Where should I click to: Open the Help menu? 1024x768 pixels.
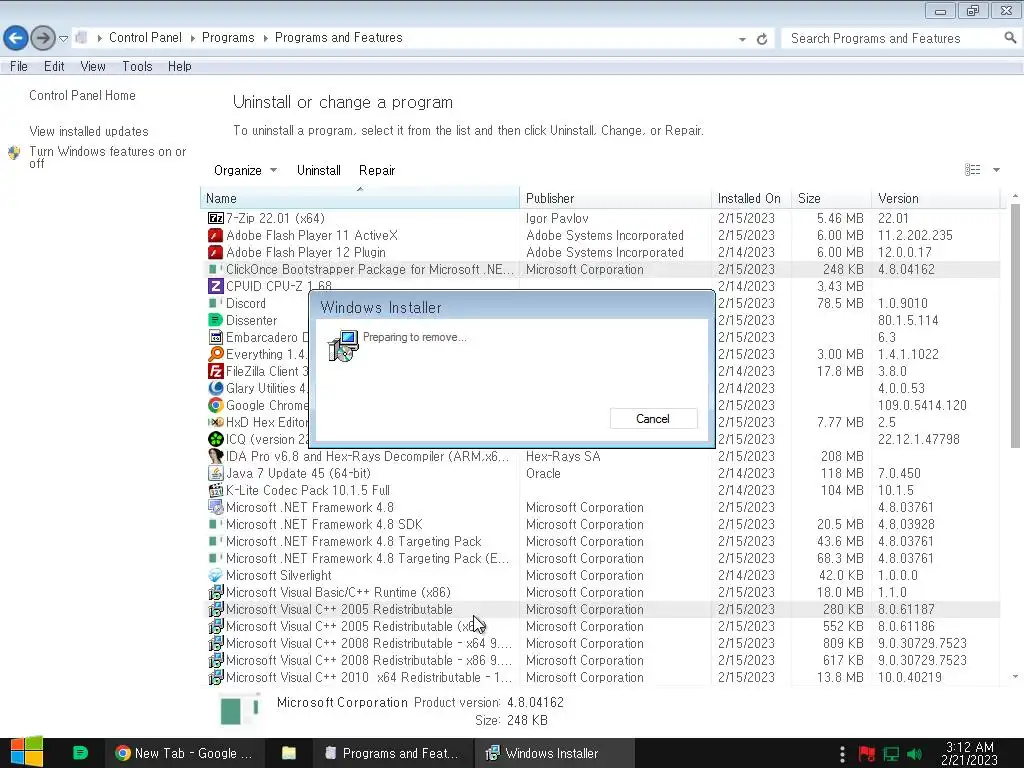point(180,66)
